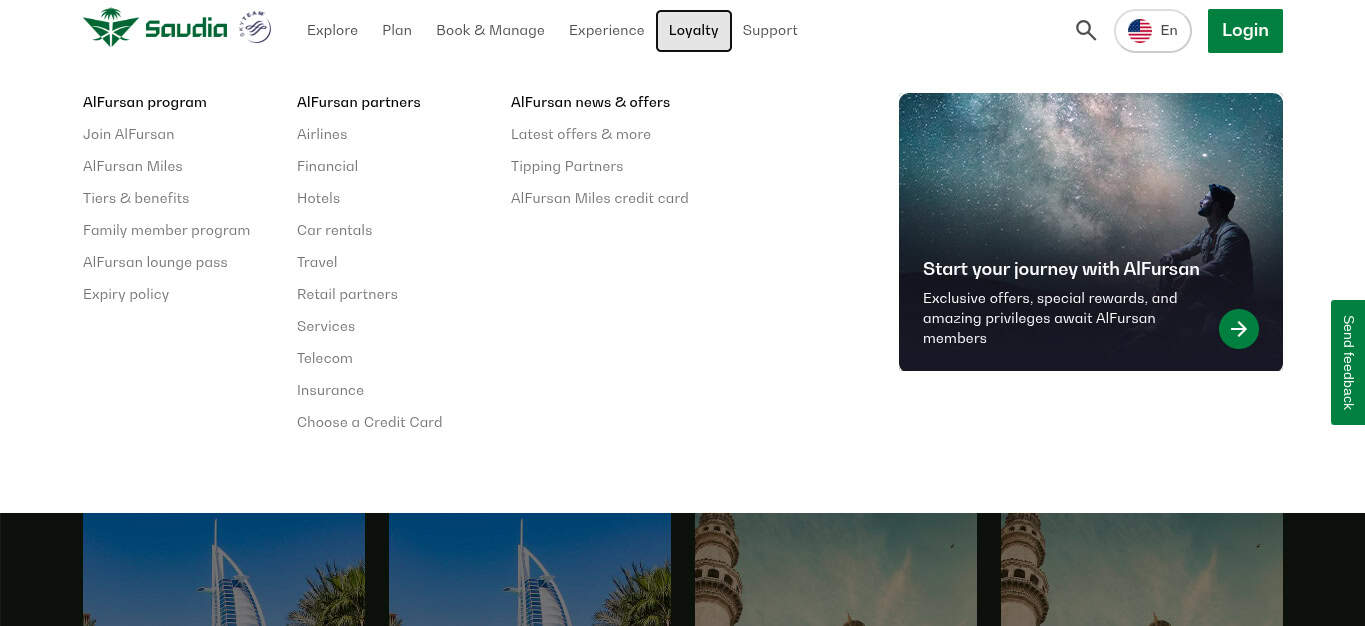Click the Saudia logo
The image size is (1365, 626).
(155, 28)
